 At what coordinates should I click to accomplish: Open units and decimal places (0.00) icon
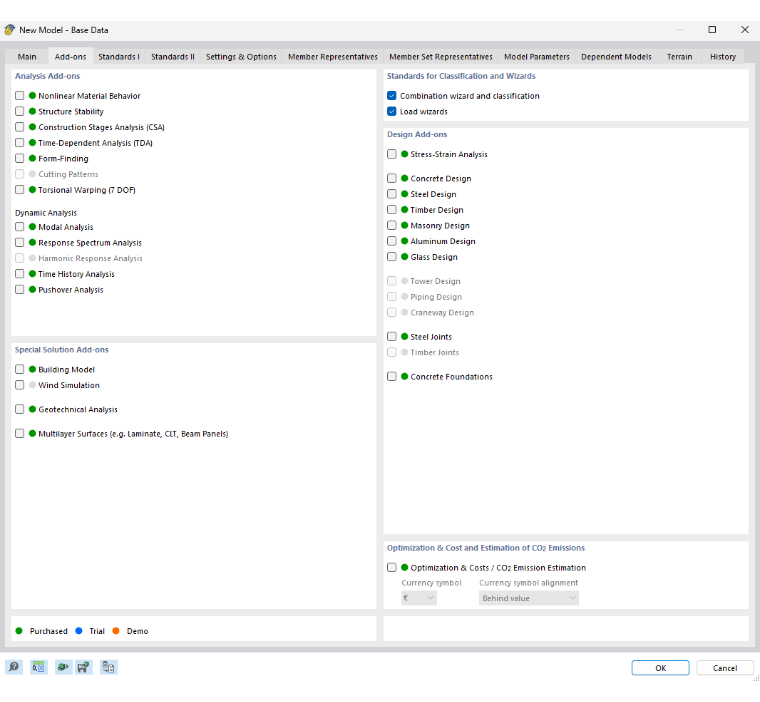pyautogui.click(x=38, y=667)
